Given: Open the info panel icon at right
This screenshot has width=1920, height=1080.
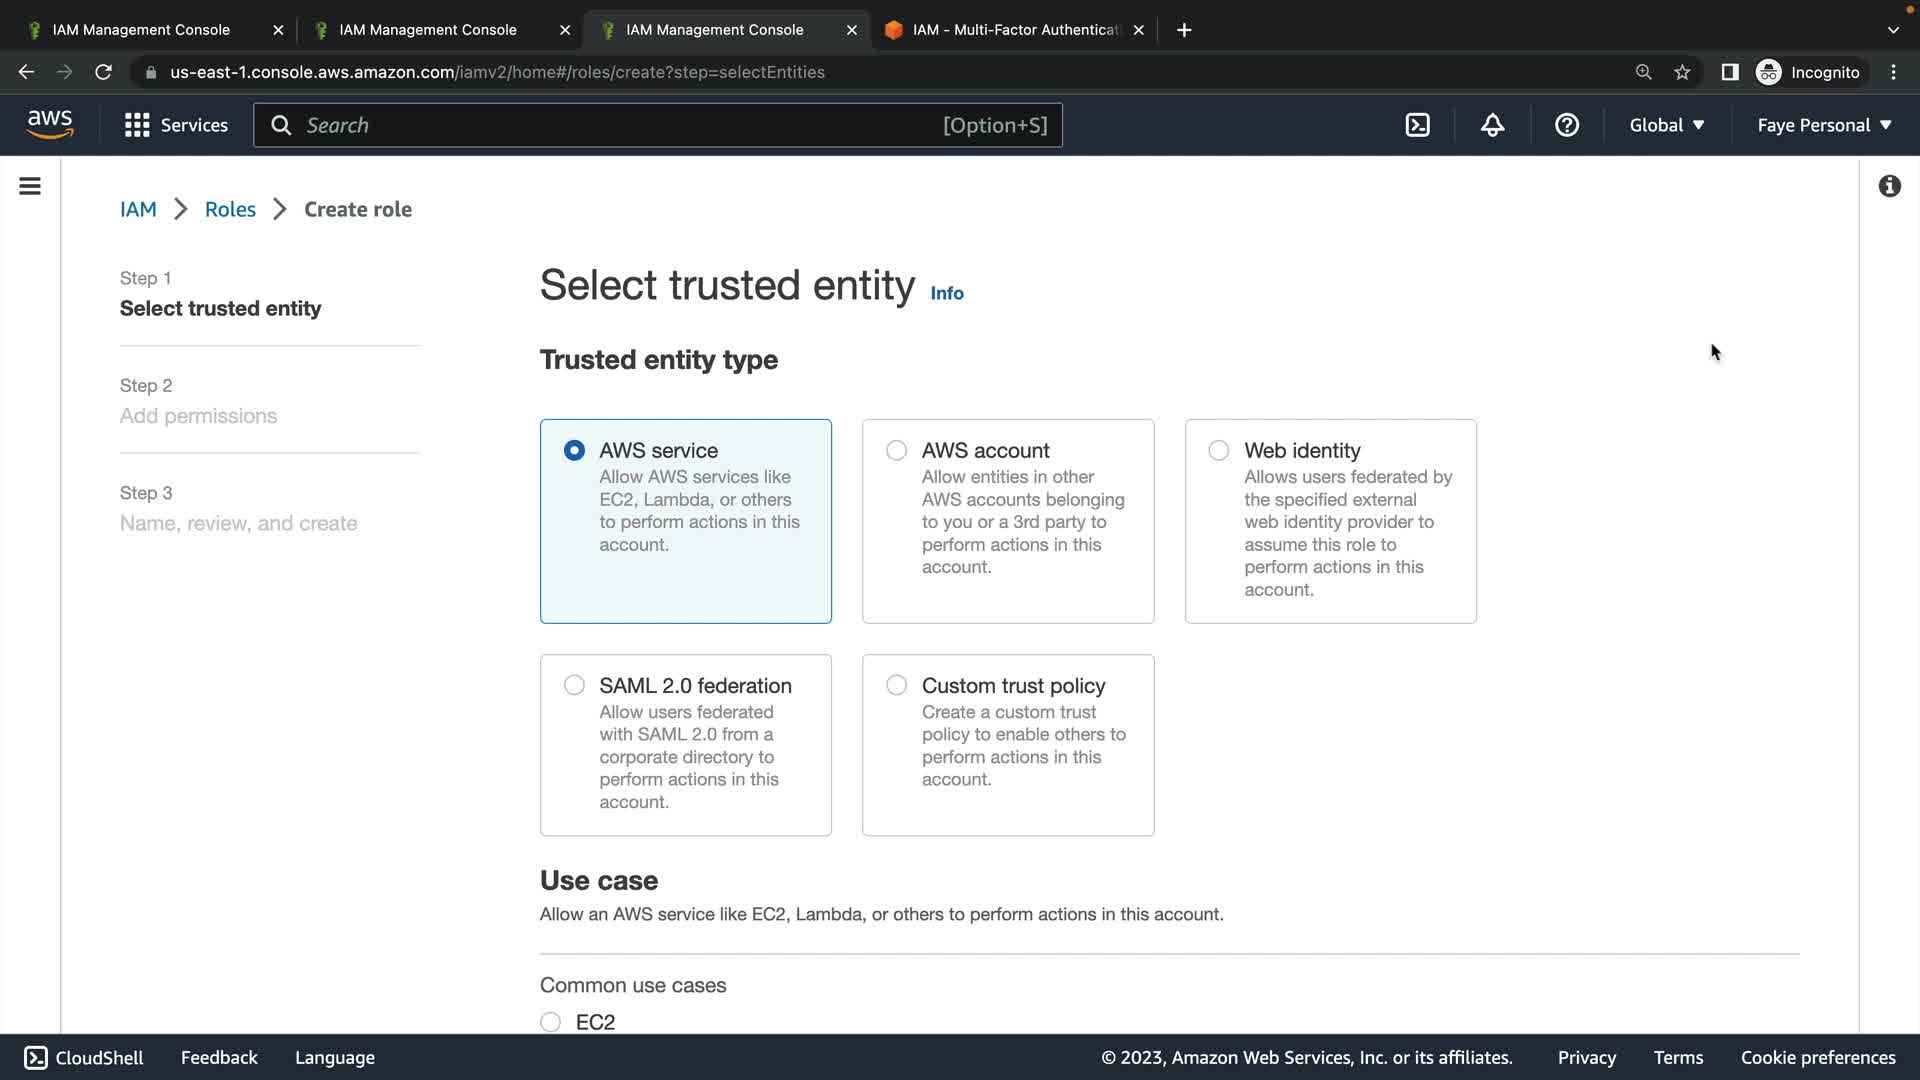Looking at the screenshot, I should (x=1889, y=186).
